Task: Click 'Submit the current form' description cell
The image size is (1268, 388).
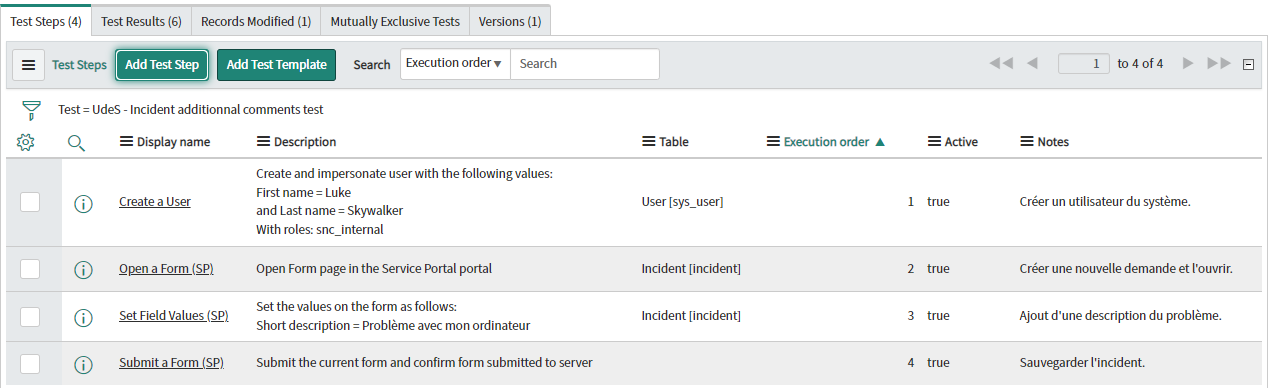Action: (424, 363)
